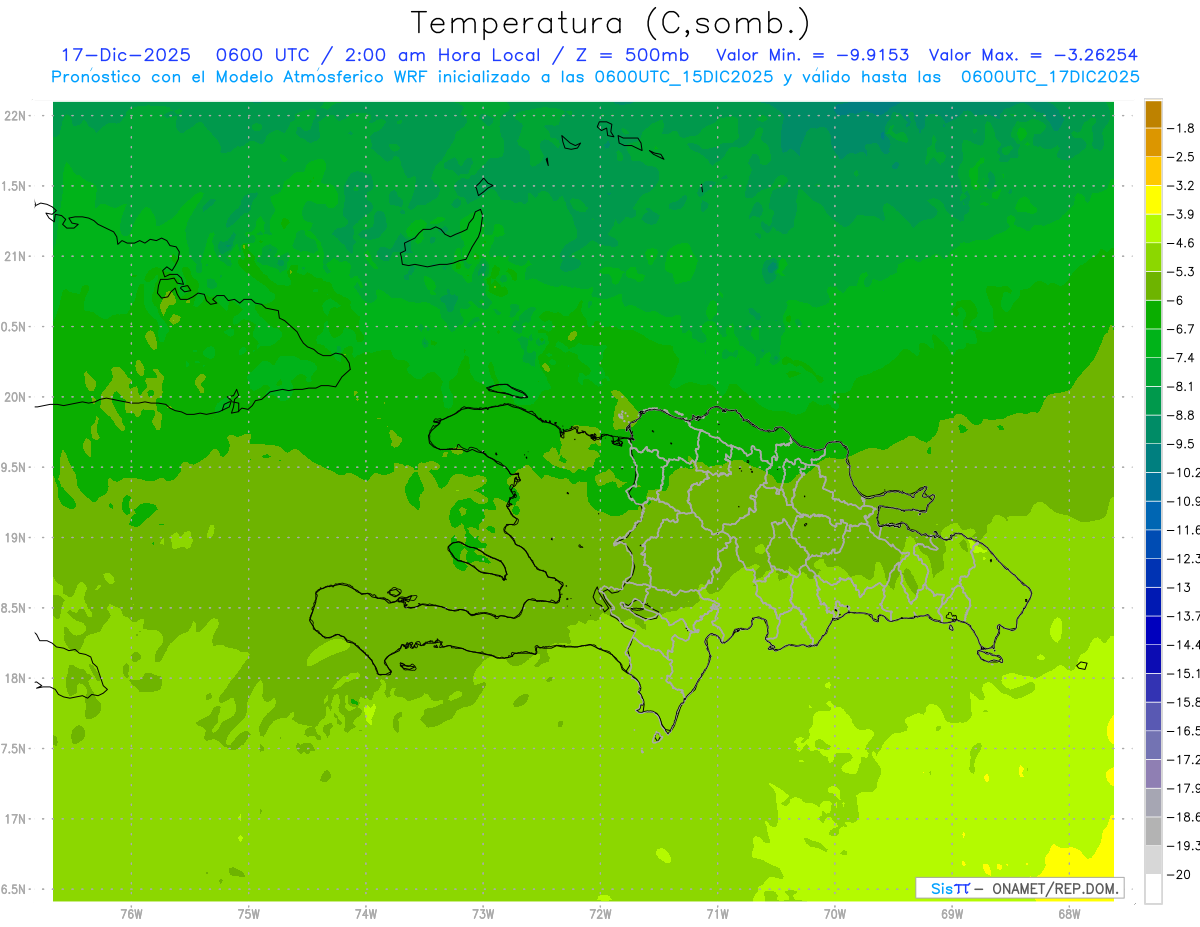Click the yellow swatch between -3.2 and -3.9

point(1153,200)
